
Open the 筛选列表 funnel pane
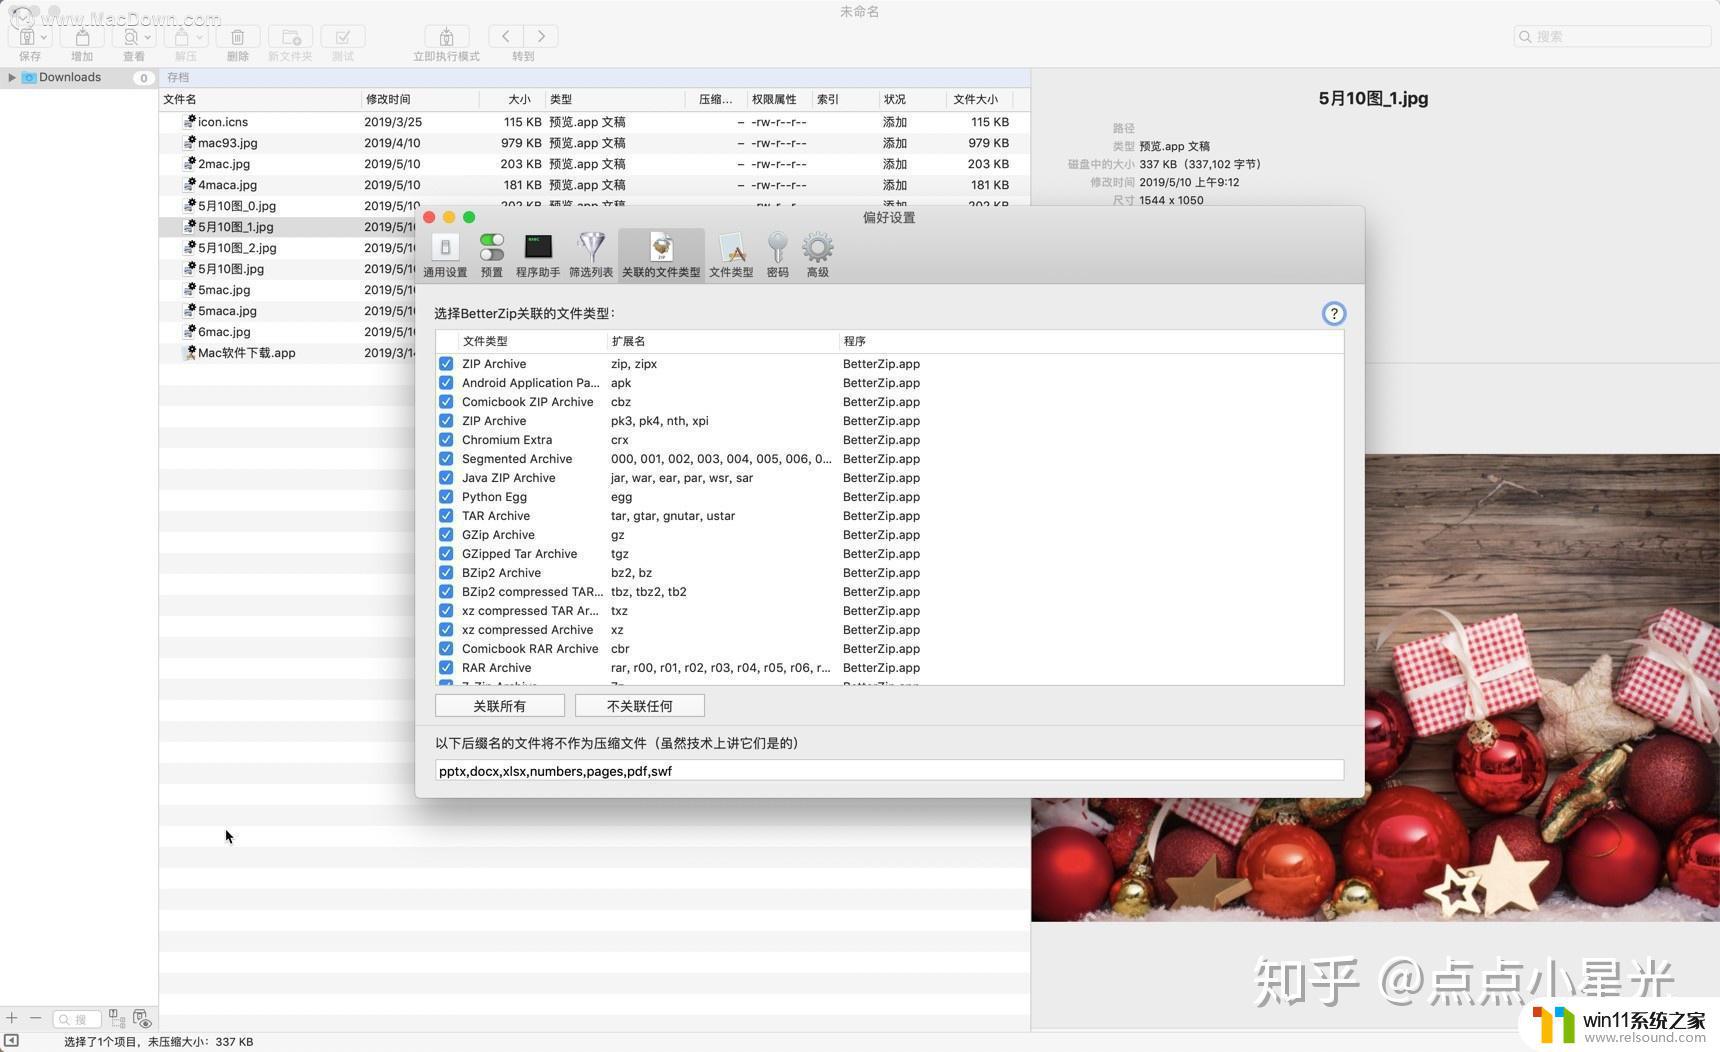(x=591, y=255)
